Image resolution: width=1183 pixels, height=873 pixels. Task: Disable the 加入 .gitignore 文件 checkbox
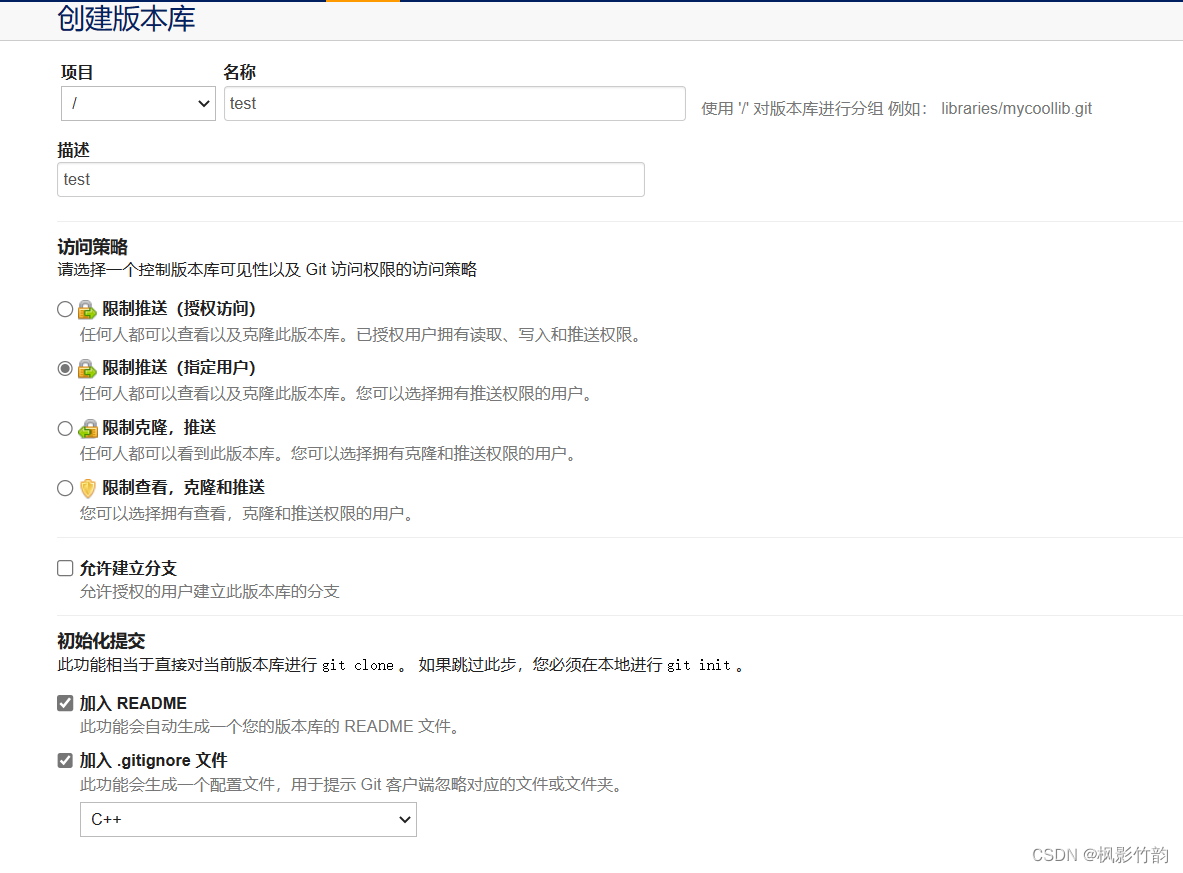click(64, 759)
